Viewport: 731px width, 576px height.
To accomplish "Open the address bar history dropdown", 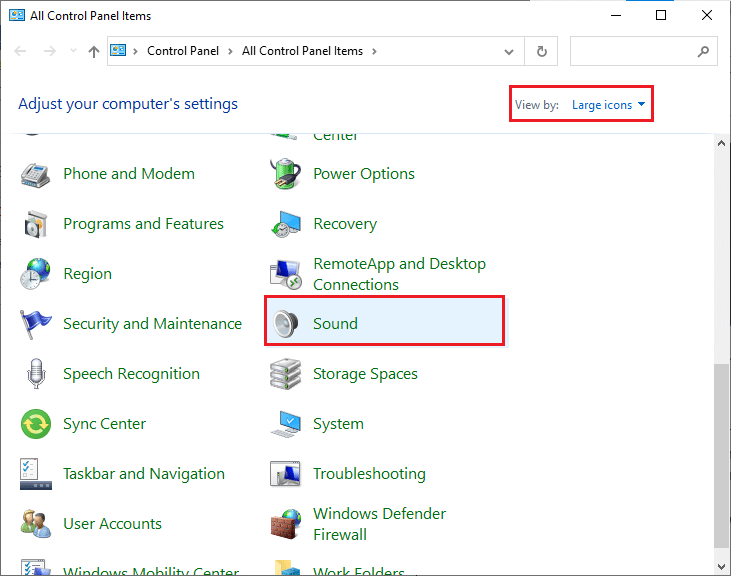I will tap(510, 51).
